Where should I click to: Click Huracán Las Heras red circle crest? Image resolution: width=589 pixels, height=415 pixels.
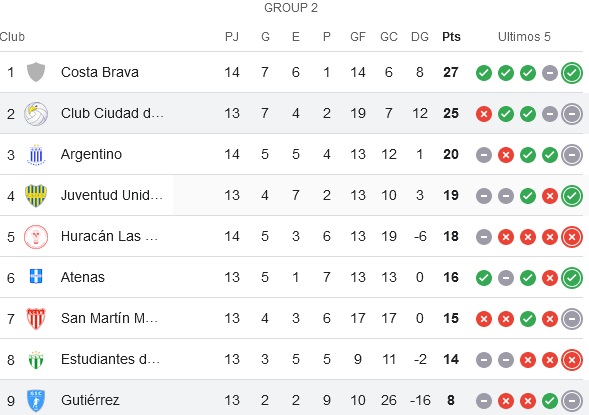(36, 237)
